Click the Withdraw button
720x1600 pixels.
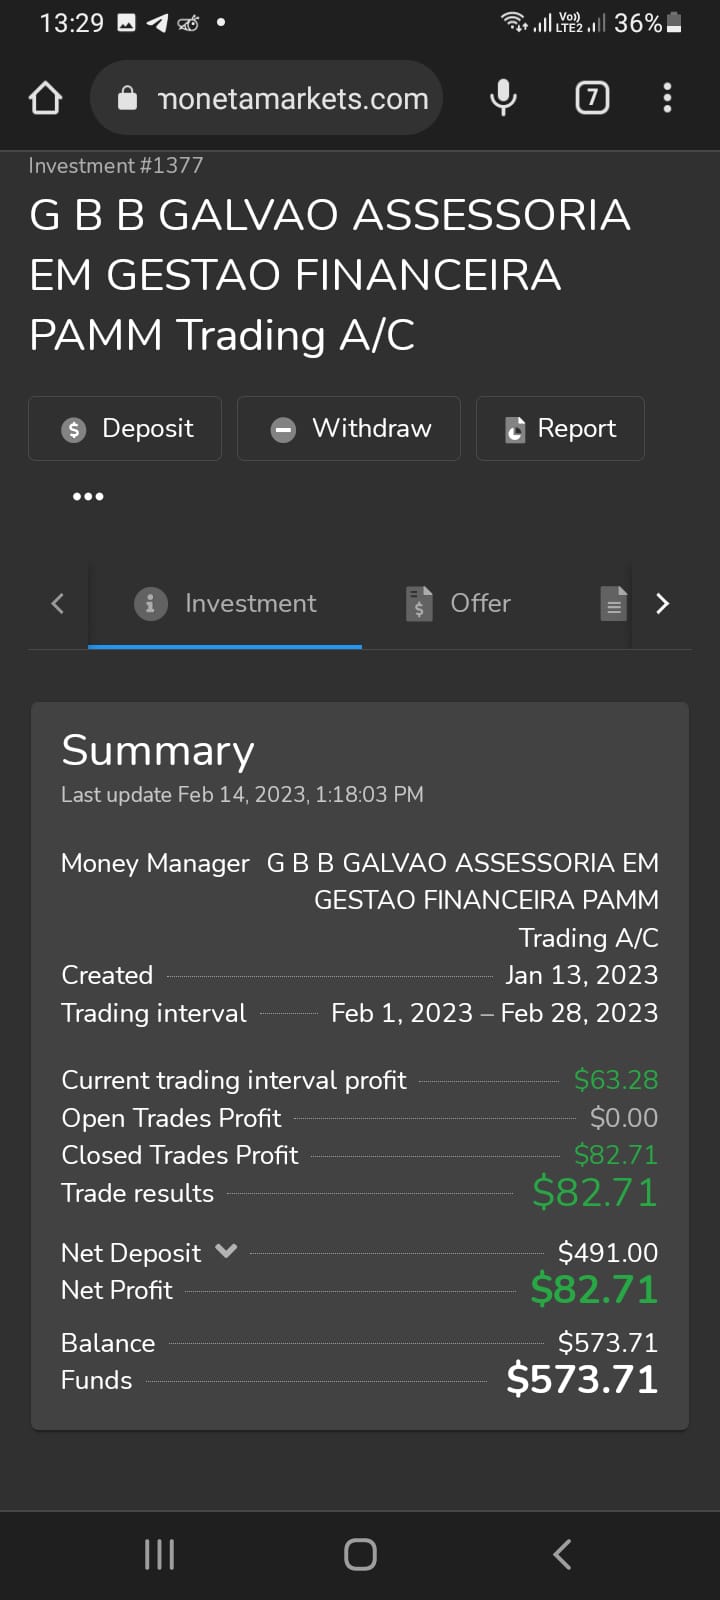click(349, 428)
